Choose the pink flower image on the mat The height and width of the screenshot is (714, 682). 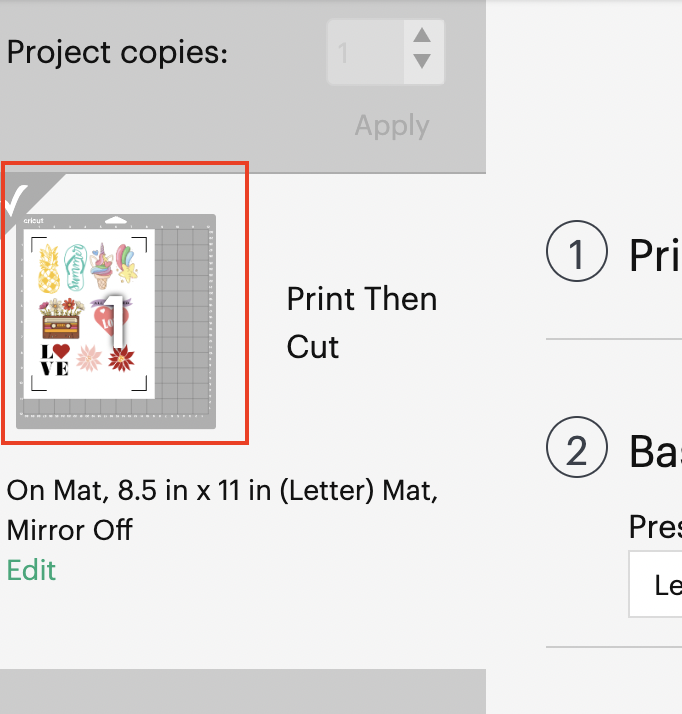[89, 357]
